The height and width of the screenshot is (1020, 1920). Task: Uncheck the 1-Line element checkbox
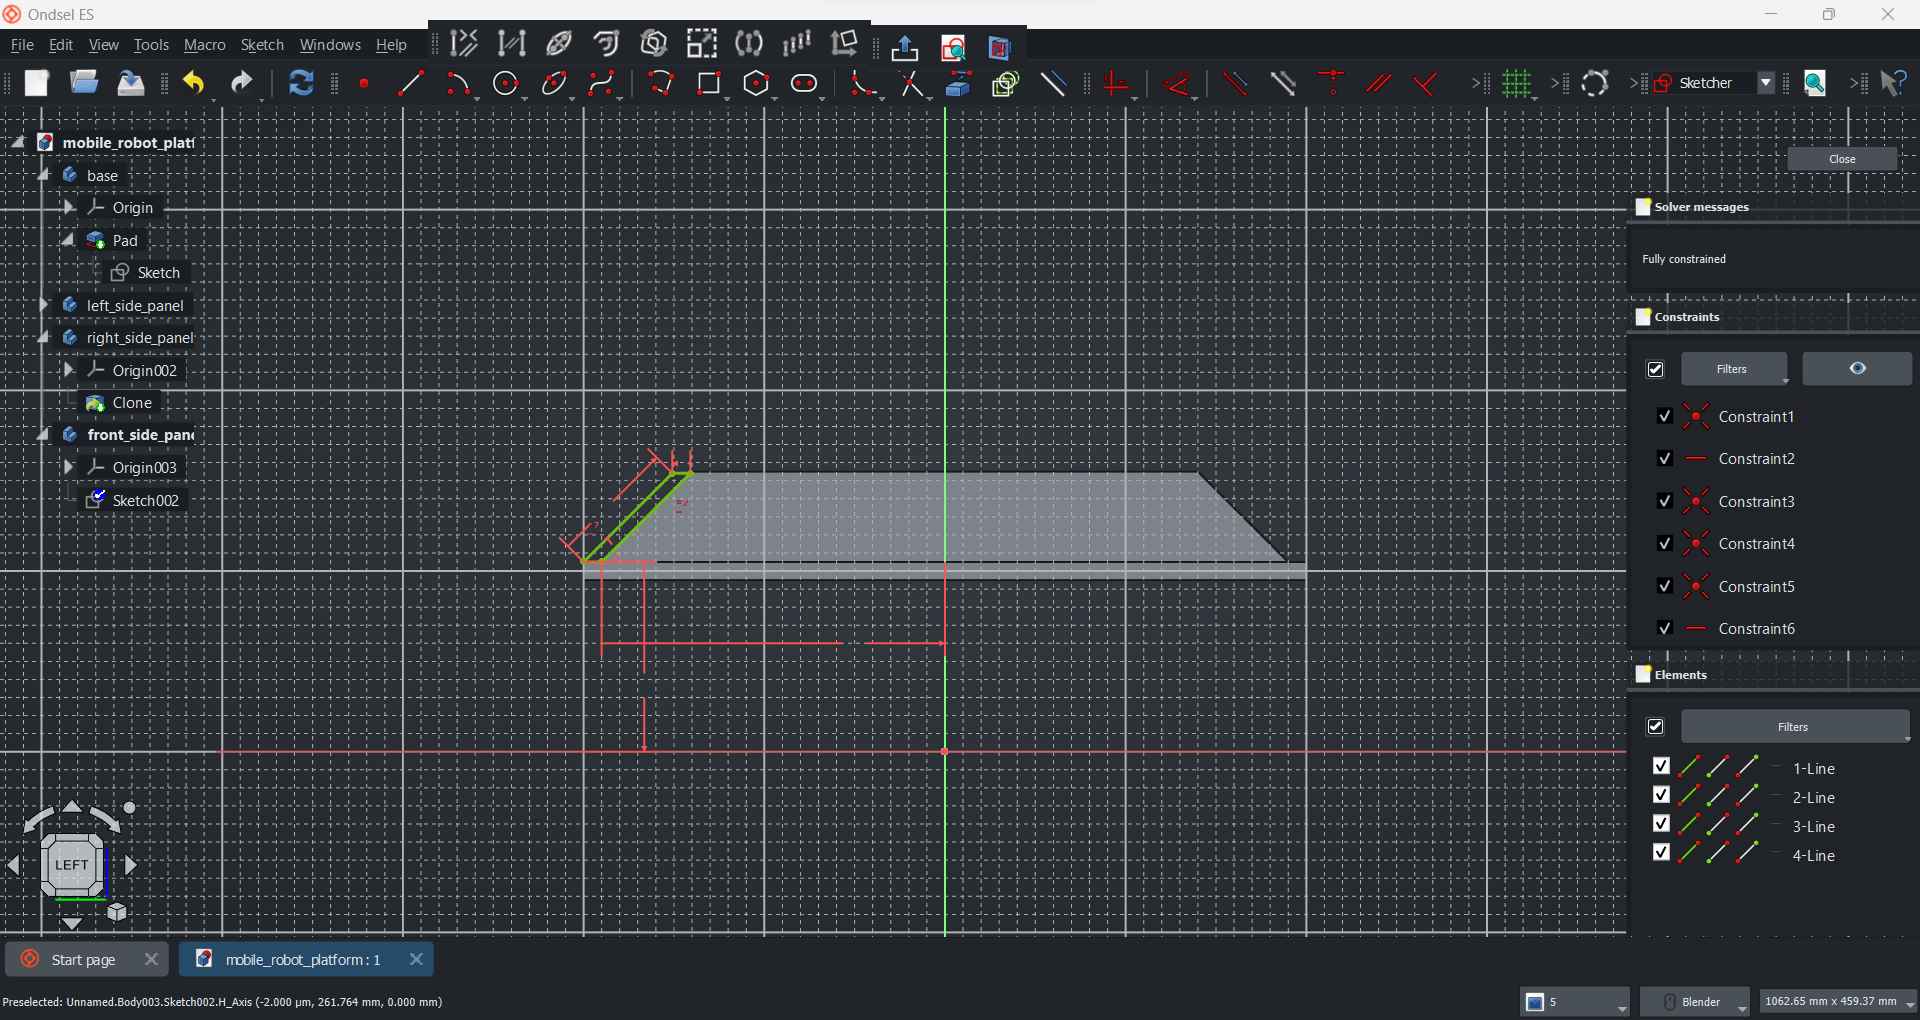(1662, 766)
